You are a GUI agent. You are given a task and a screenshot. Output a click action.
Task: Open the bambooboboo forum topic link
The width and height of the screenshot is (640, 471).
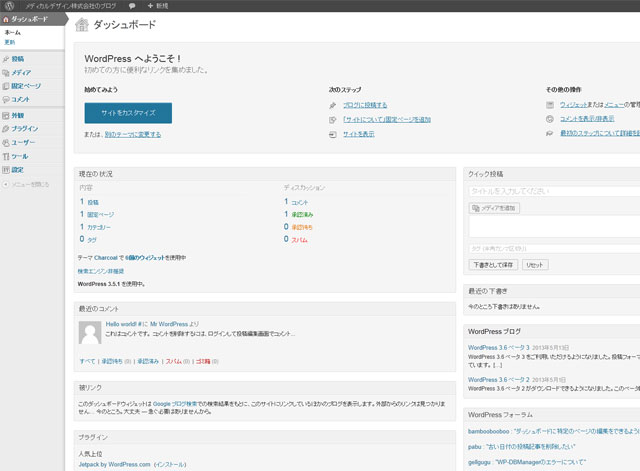point(554,431)
